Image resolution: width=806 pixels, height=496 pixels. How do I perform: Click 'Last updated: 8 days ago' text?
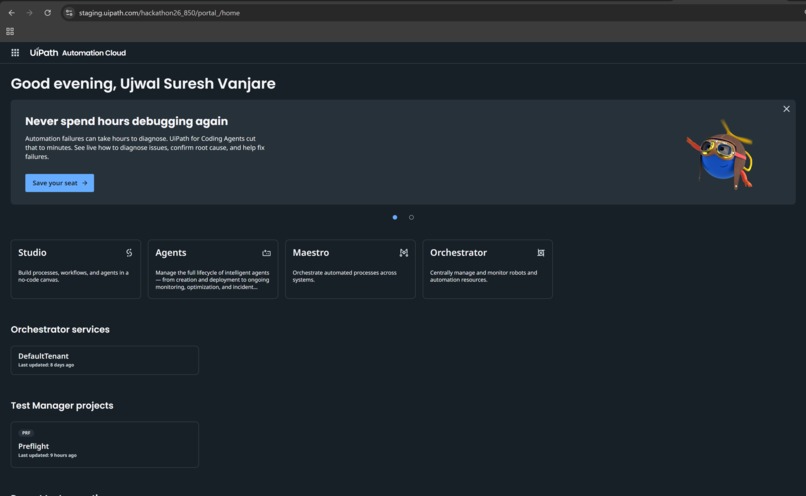(46, 365)
